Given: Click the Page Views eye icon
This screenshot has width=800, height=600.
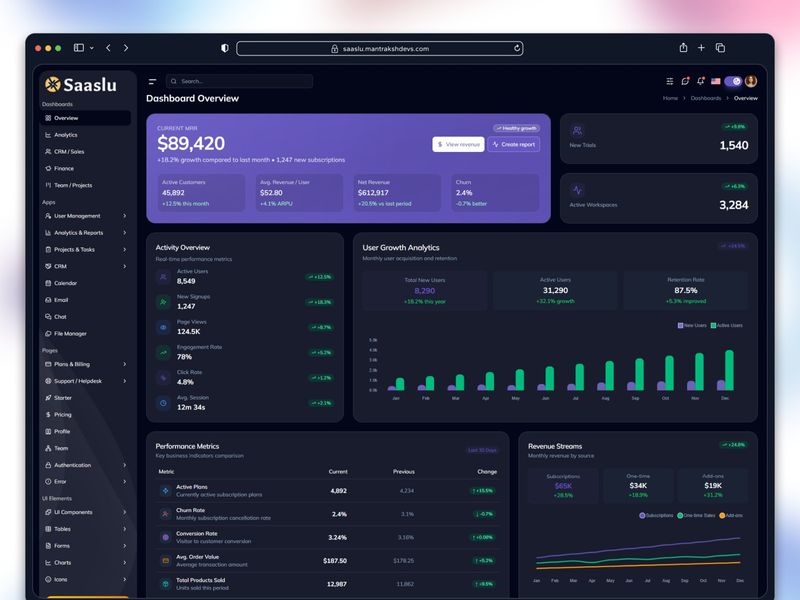Looking at the screenshot, I should click(163, 328).
